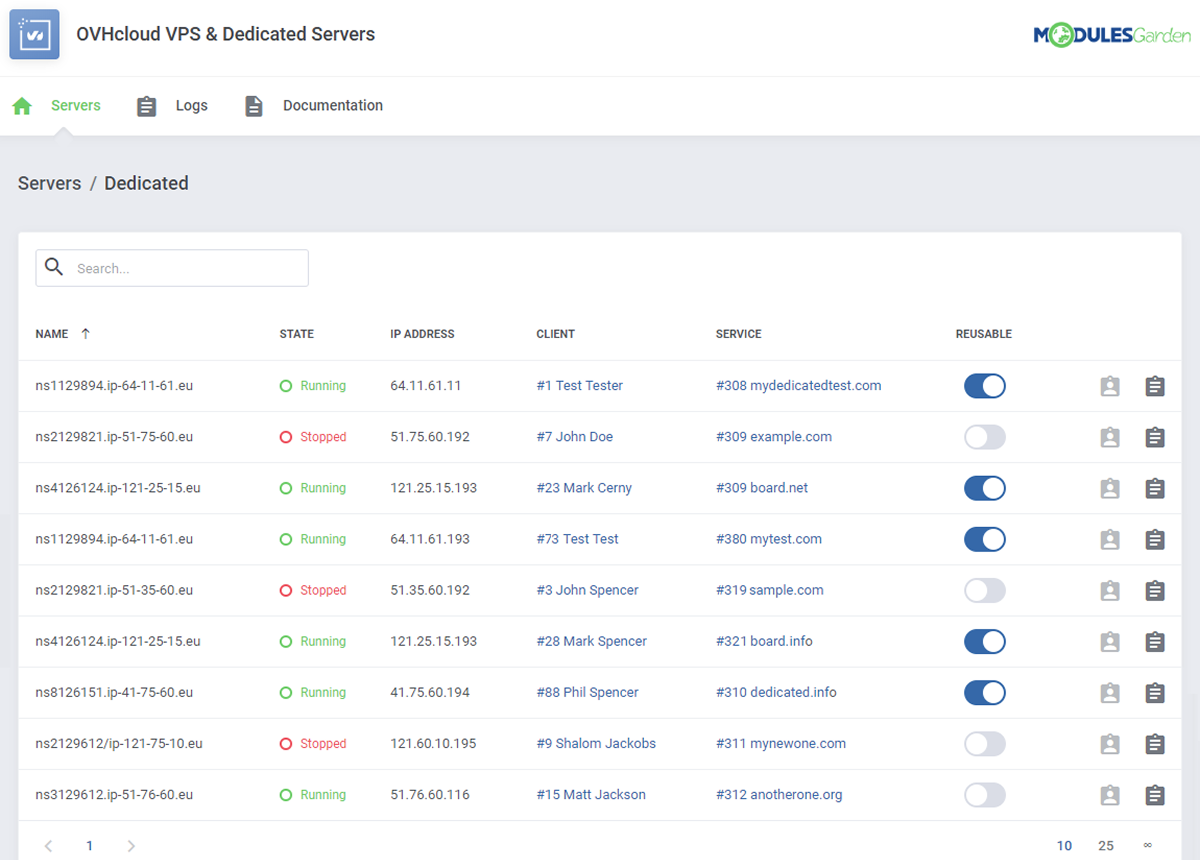Go to previous page chevron
This screenshot has height=860, width=1200.
pos(48,846)
